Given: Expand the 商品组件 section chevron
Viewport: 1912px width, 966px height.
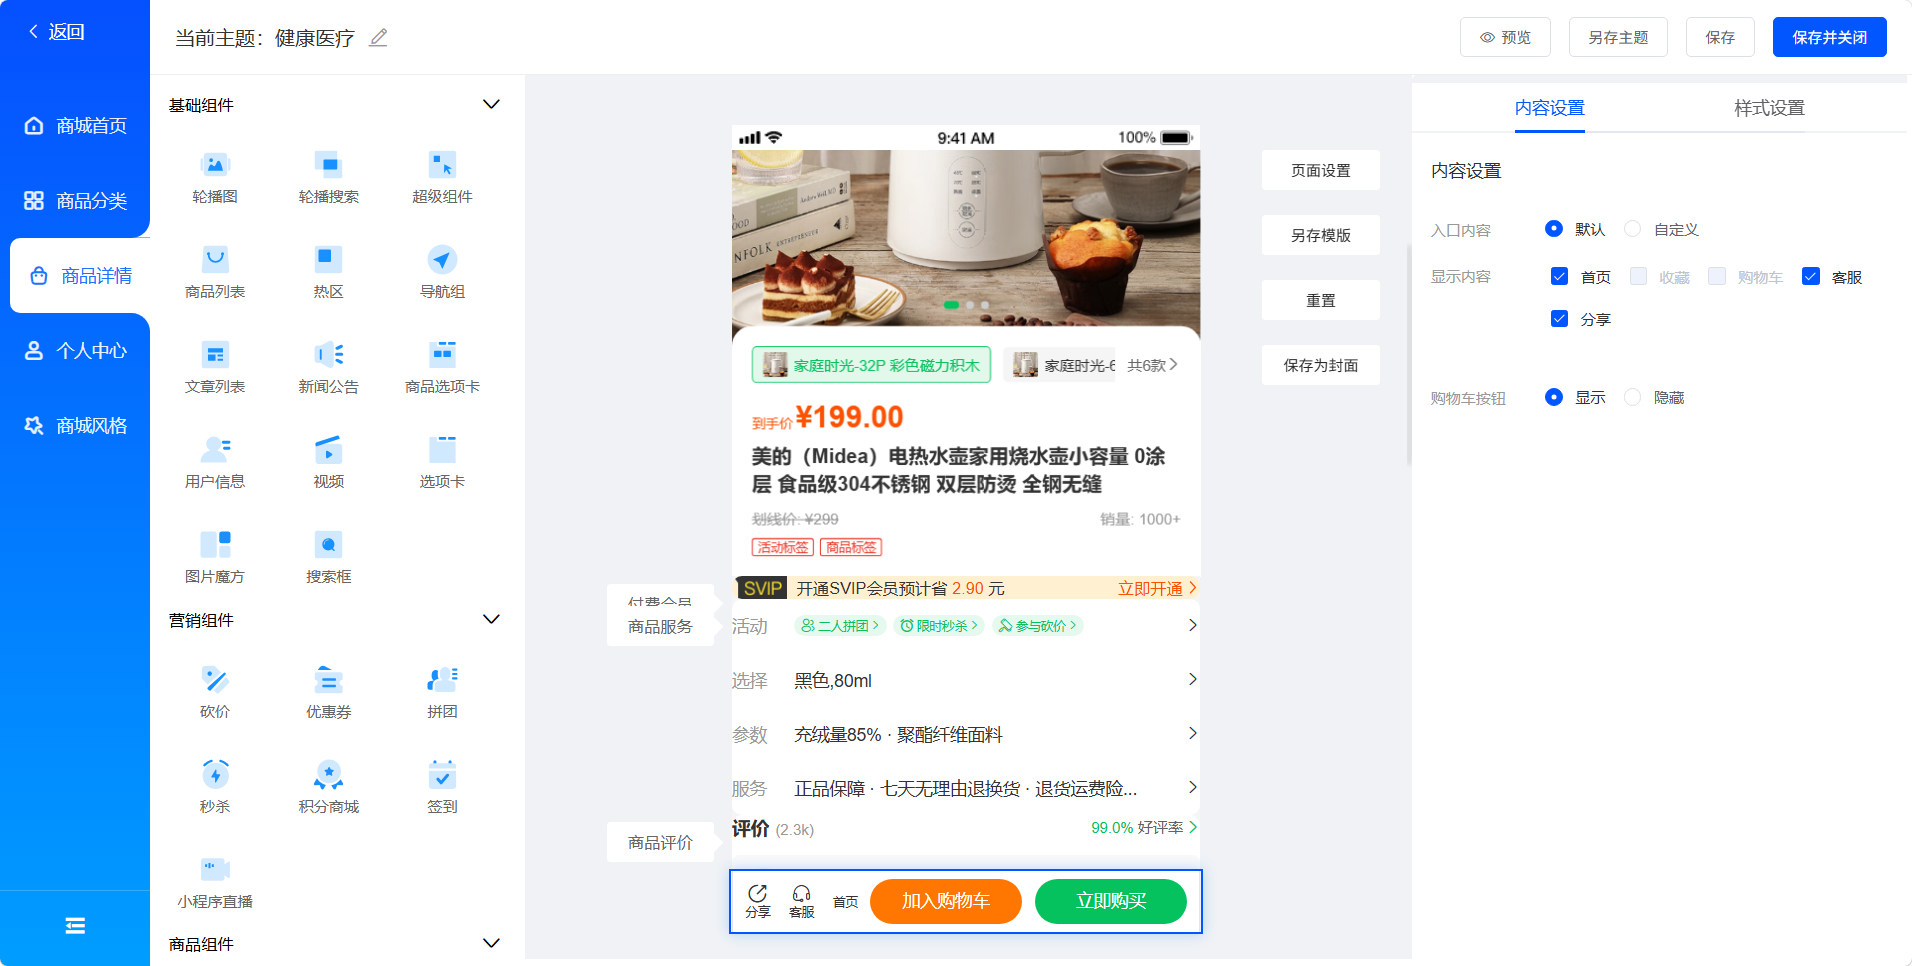Looking at the screenshot, I should (491, 944).
